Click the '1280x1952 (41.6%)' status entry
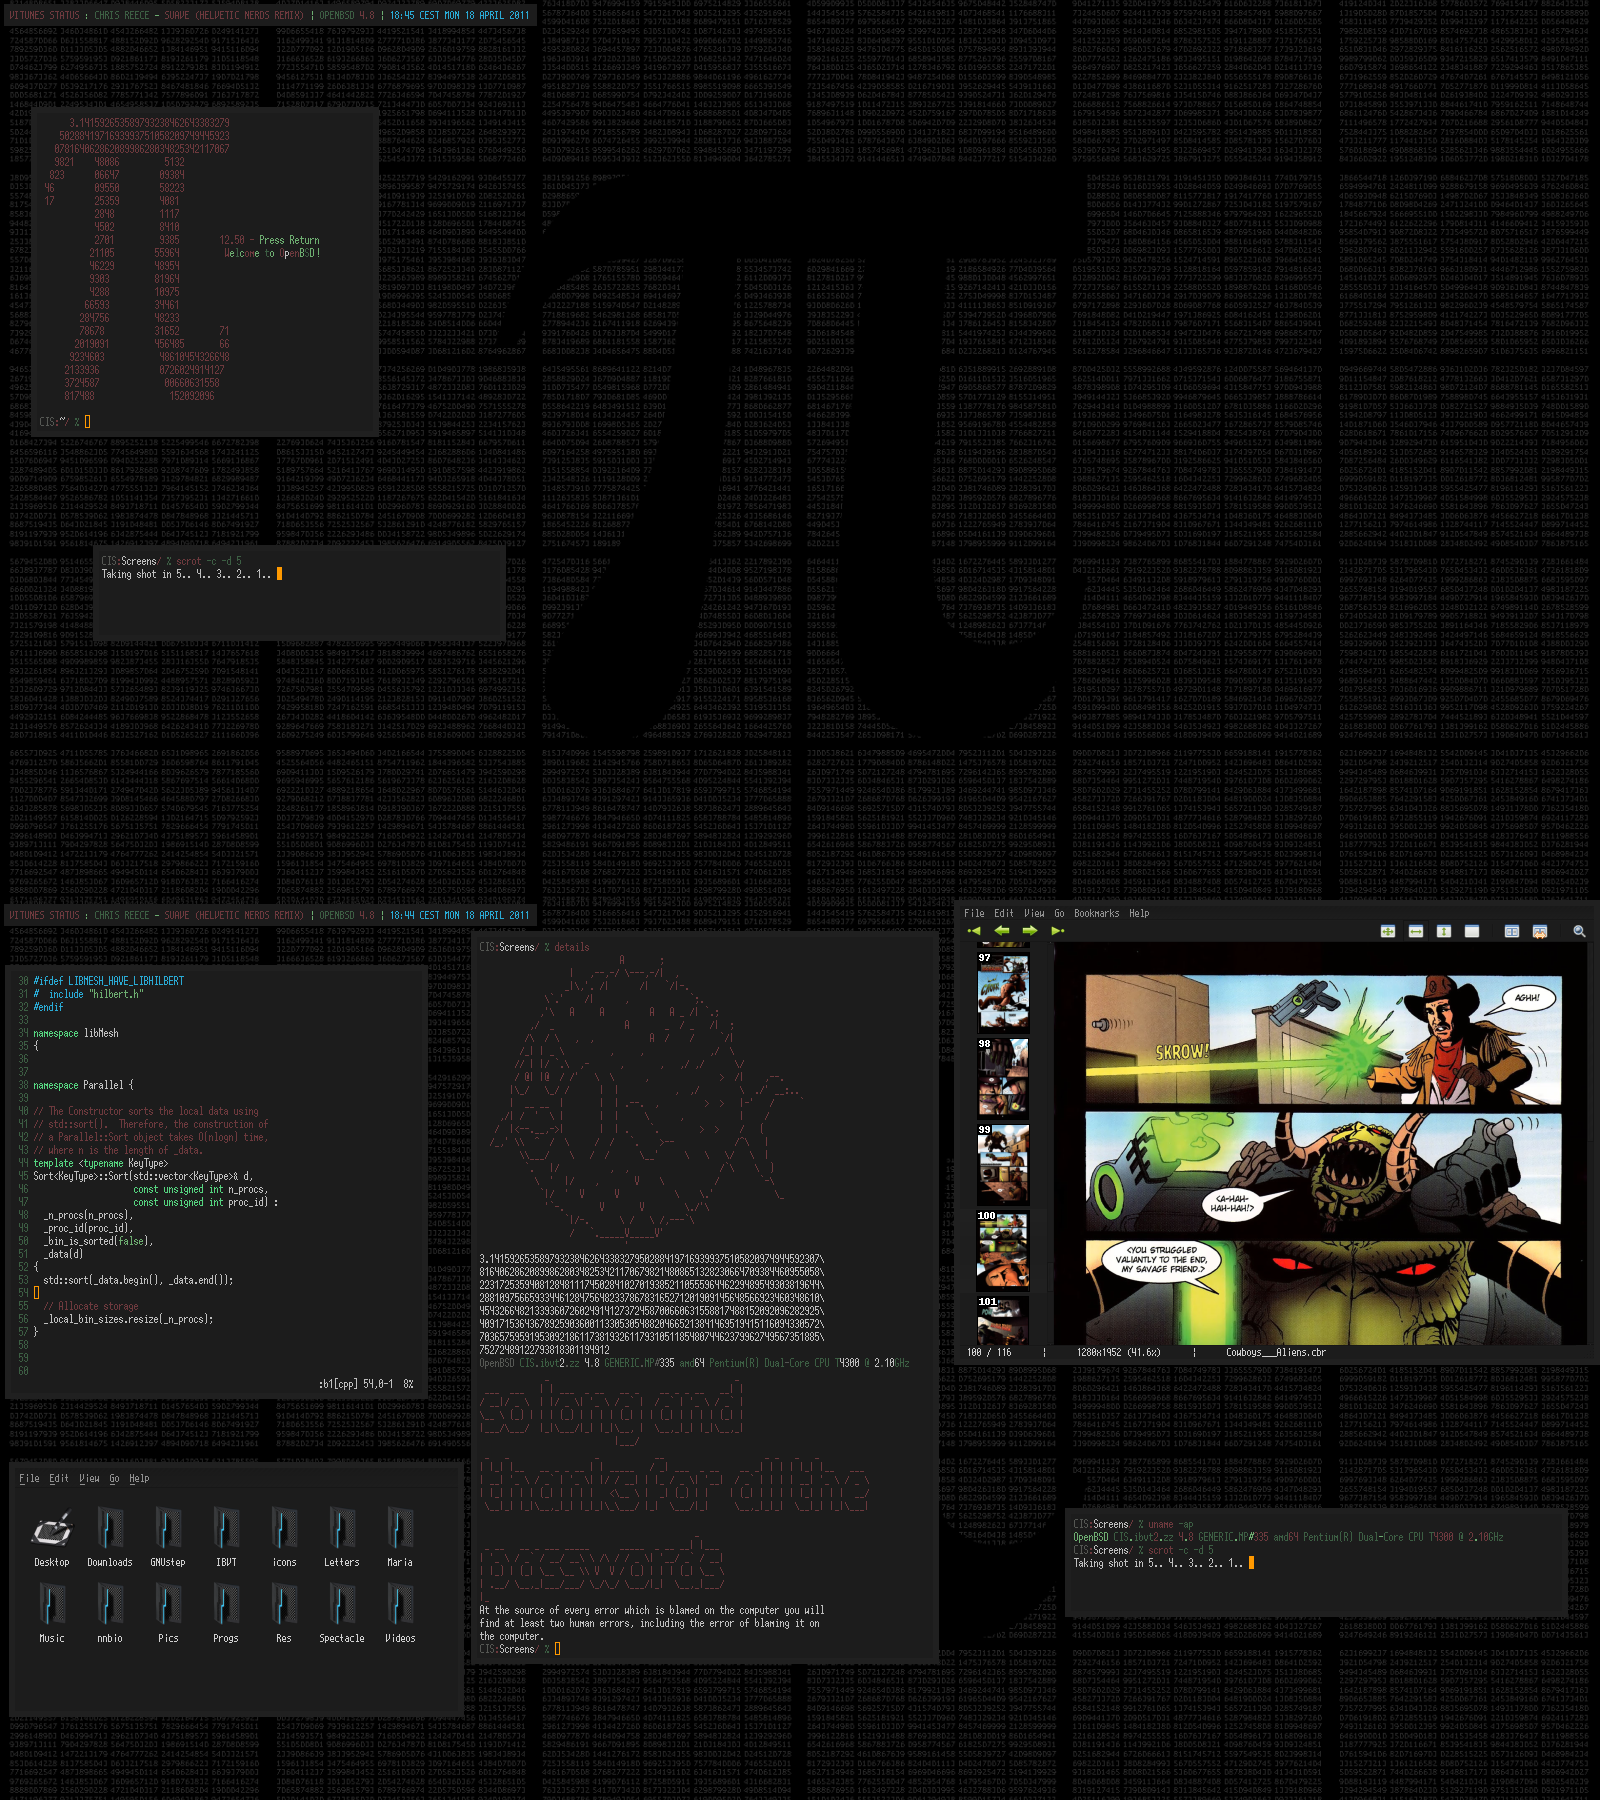 [x=1118, y=1352]
